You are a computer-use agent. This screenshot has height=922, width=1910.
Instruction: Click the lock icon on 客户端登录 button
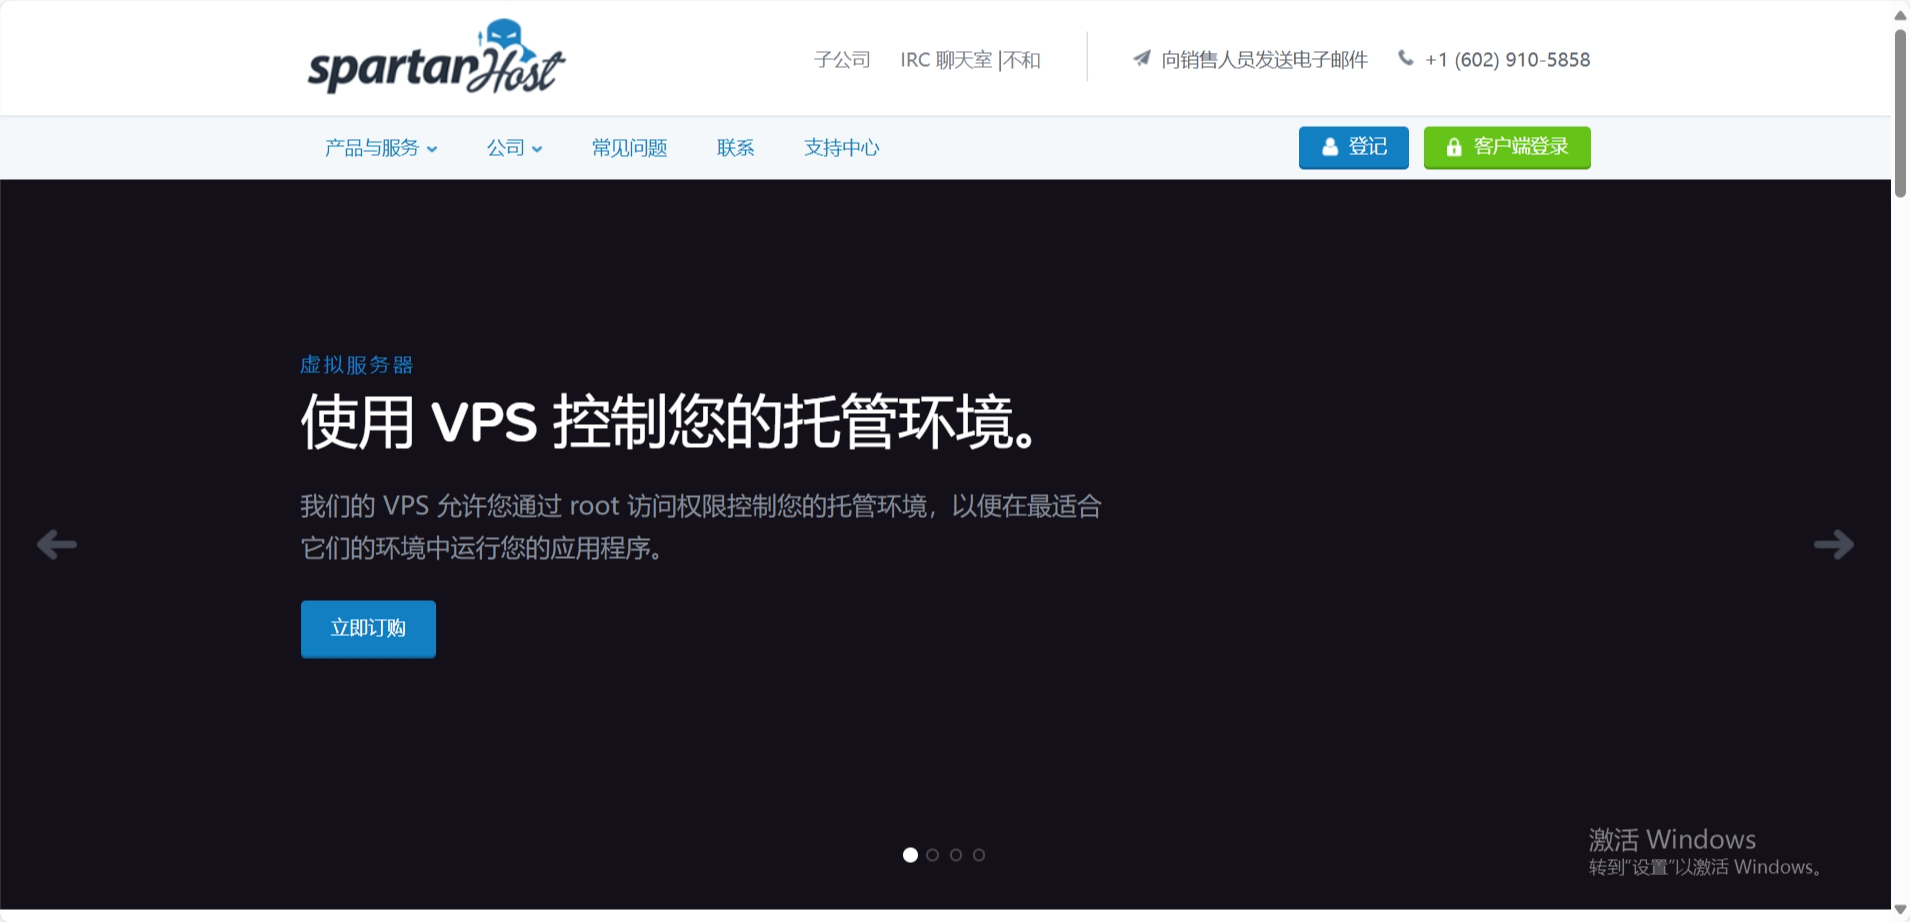(x=1454, y=147)
